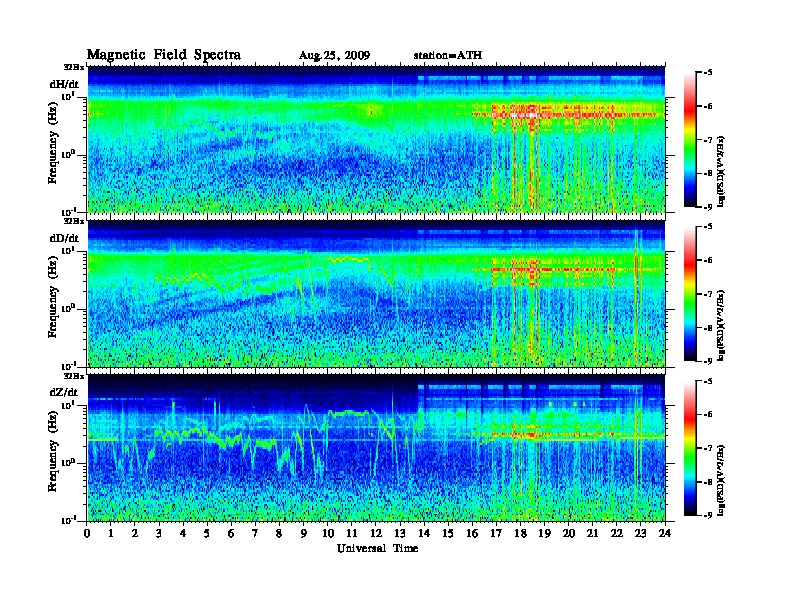Viewport: 792px width, 612px height.
Task: Click the dH/dt spectrogram plot area
Action: pos(376,139)
